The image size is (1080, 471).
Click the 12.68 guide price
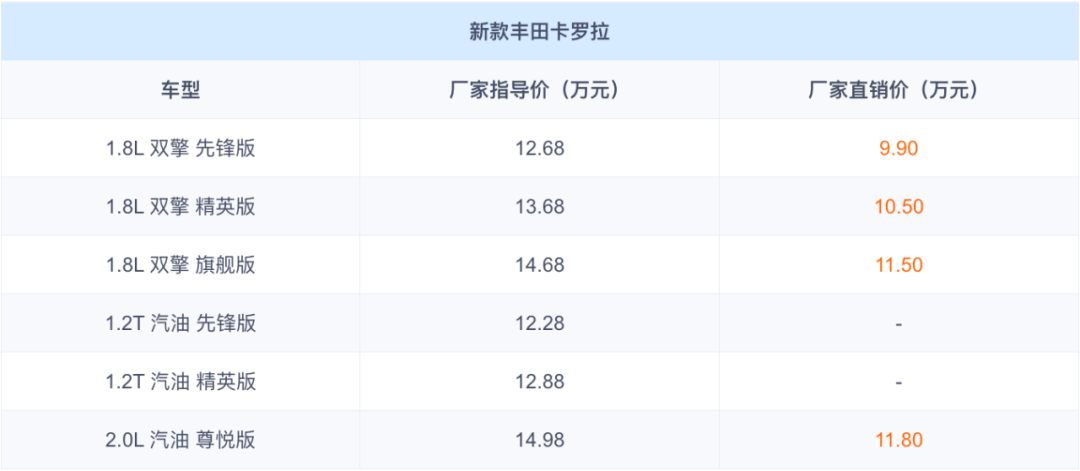pyautogui.click(x=540, y=149)
